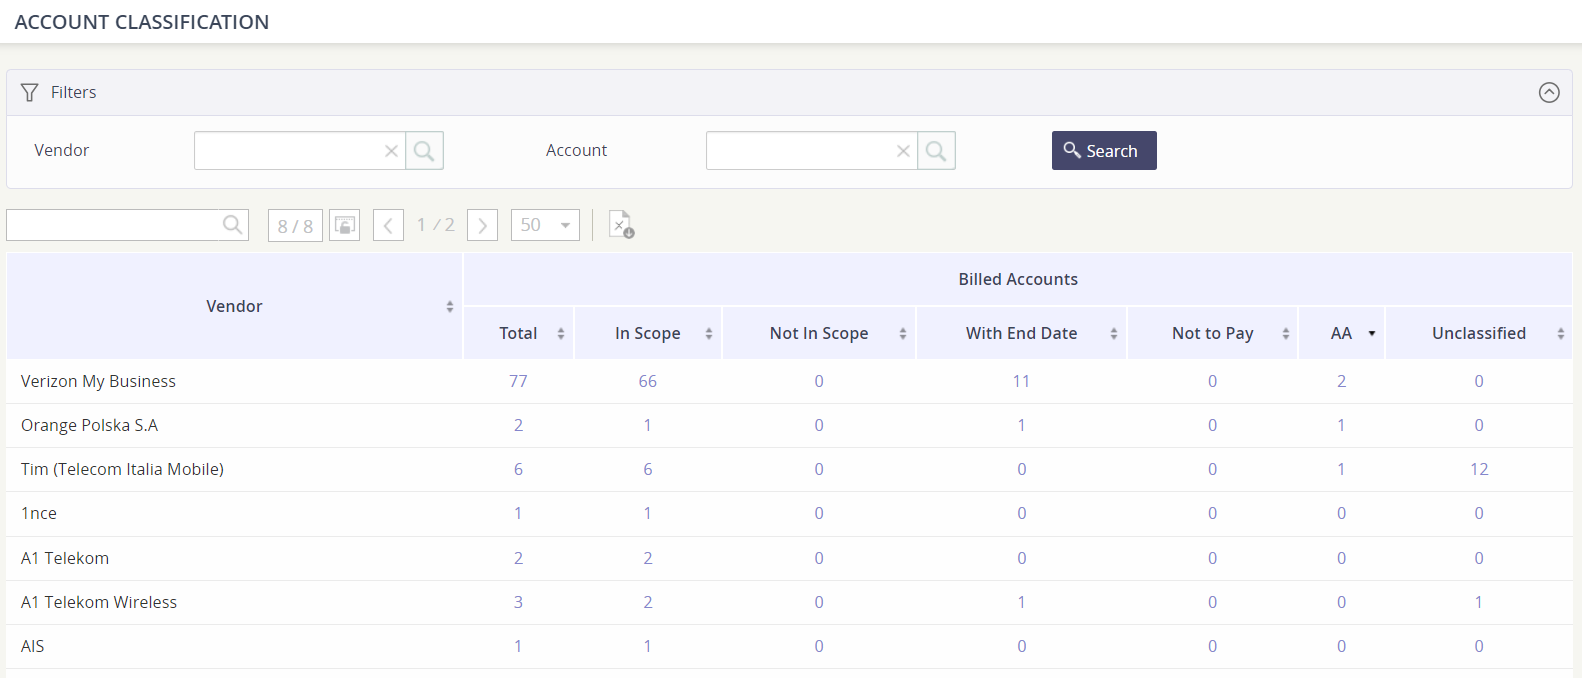1582x678 pixels.
Task: Go to previous page arrow
Action: [x=388, y=225]
